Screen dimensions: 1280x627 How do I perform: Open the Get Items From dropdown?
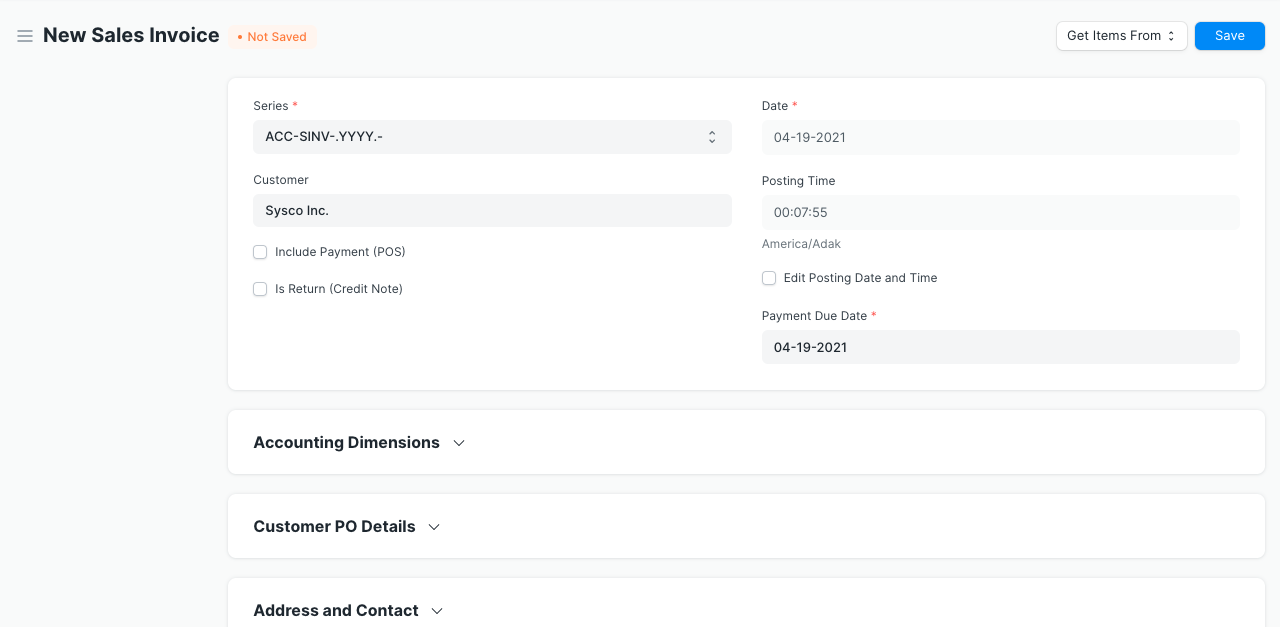[x=1121, y=36]
